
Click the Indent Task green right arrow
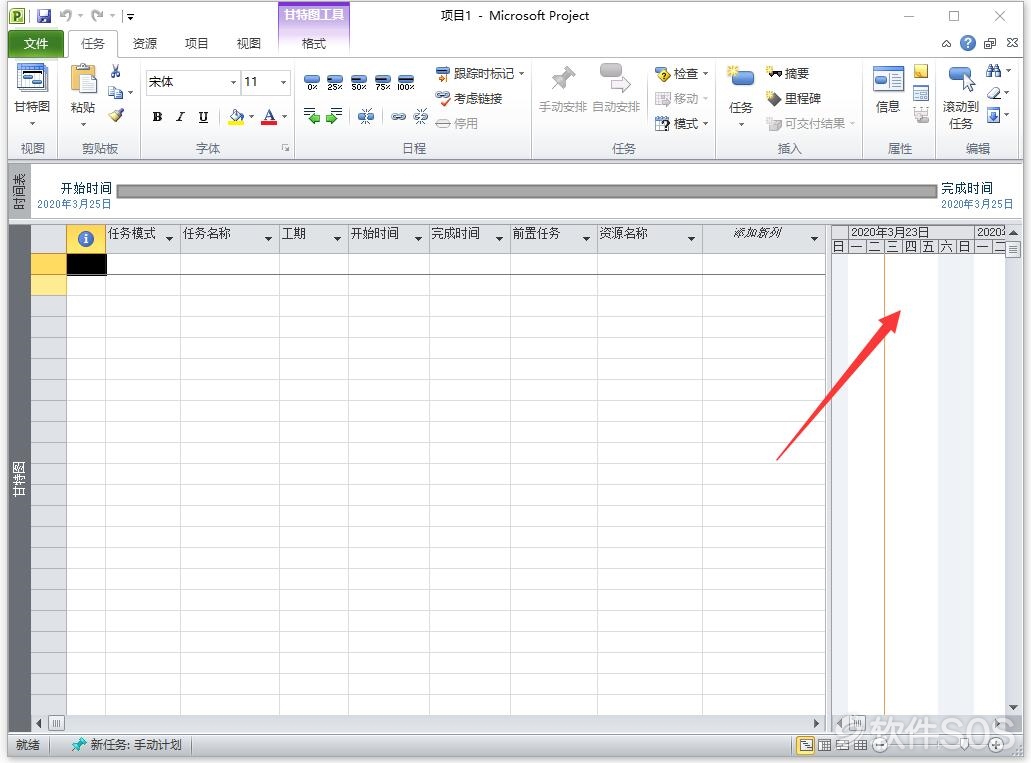coord(335,116)
